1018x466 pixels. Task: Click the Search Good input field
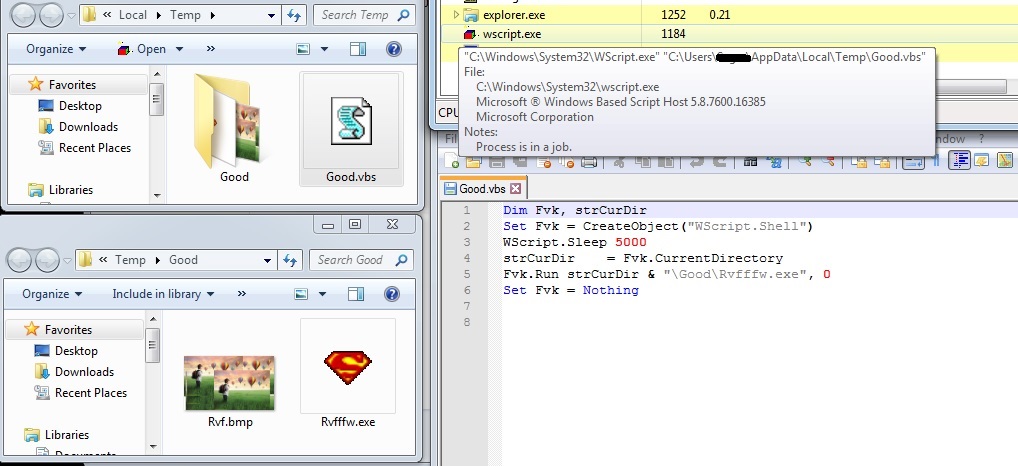tap(361, 260)
